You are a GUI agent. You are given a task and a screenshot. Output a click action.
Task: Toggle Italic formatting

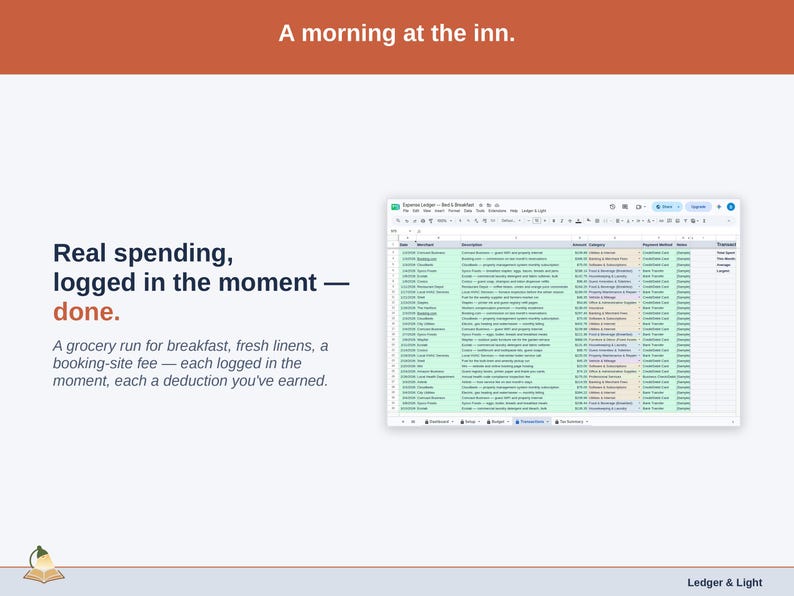pyautogui.click(x=562, y=221)
